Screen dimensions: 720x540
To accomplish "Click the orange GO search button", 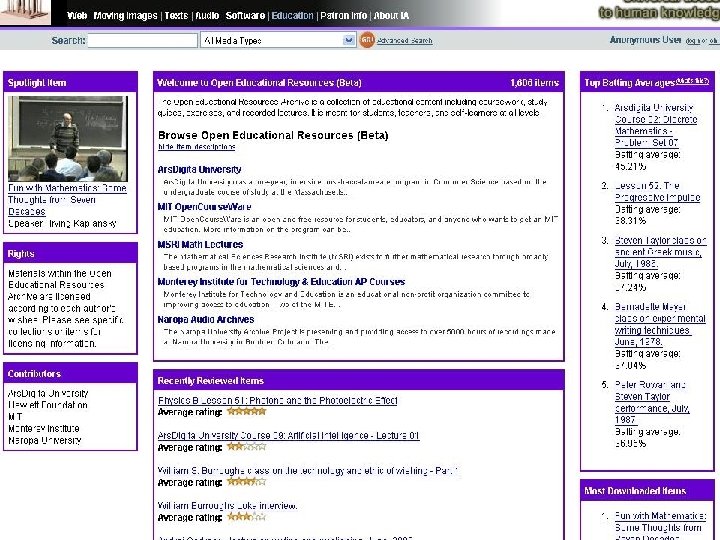I will 367,40.
